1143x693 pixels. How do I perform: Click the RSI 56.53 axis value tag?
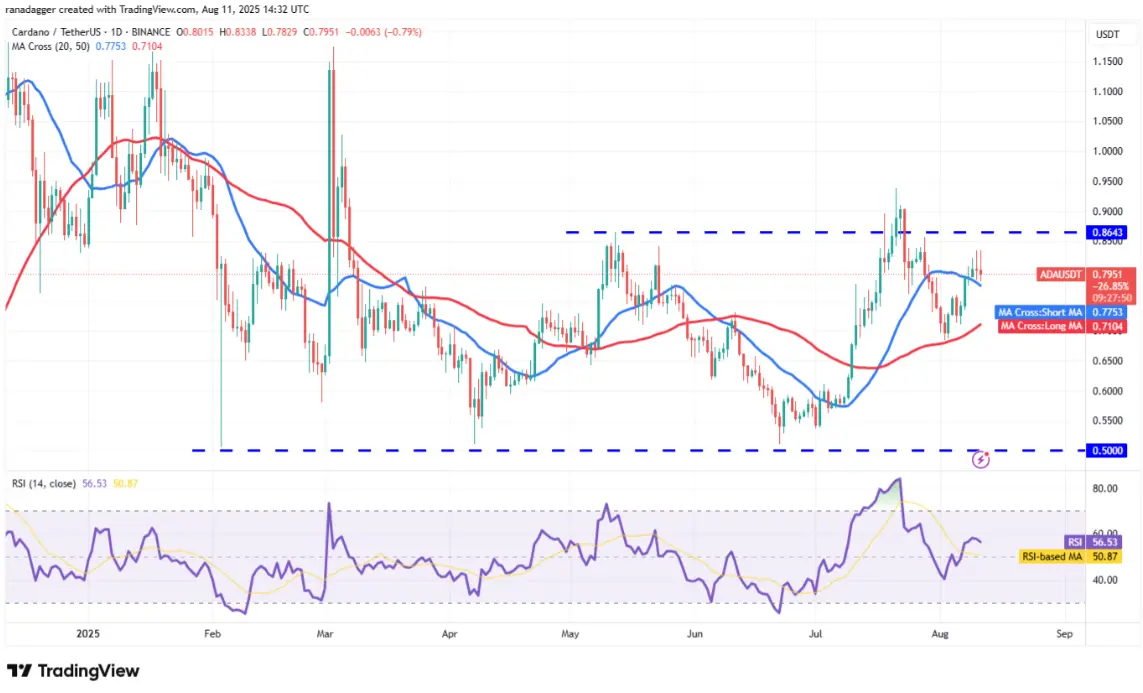click(1105, 542)
